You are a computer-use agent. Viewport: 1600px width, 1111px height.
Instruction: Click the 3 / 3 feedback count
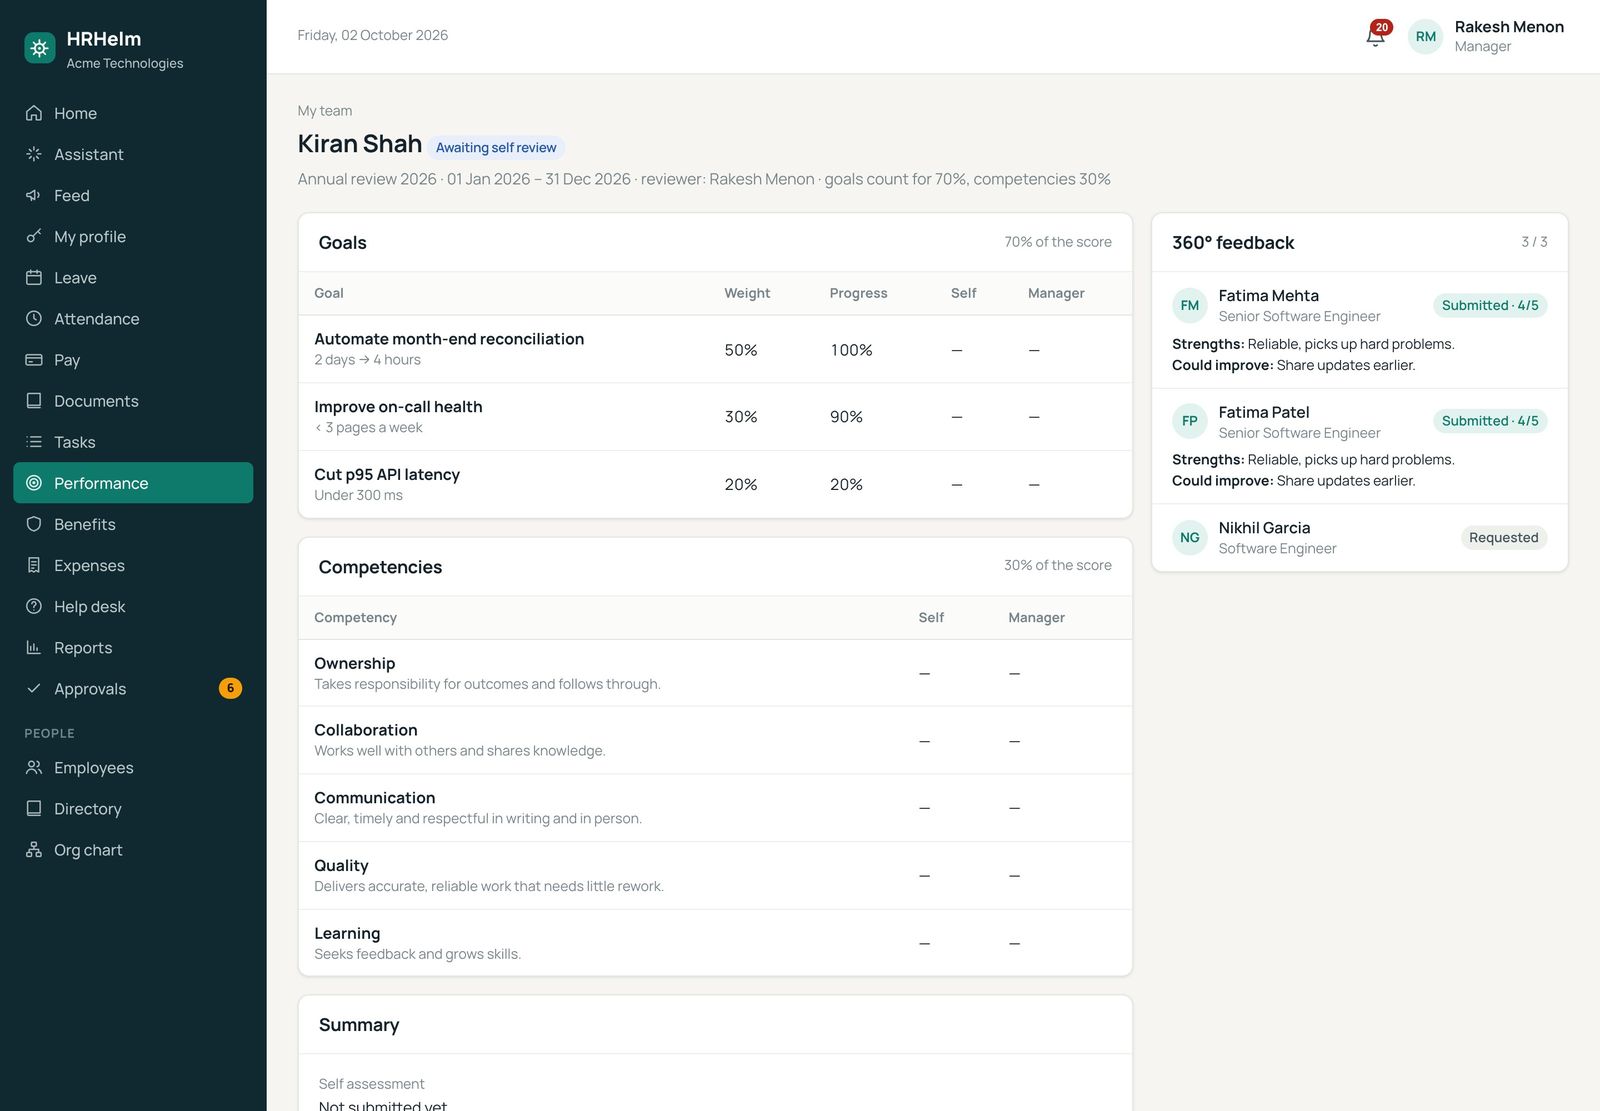click(1534, 242)
